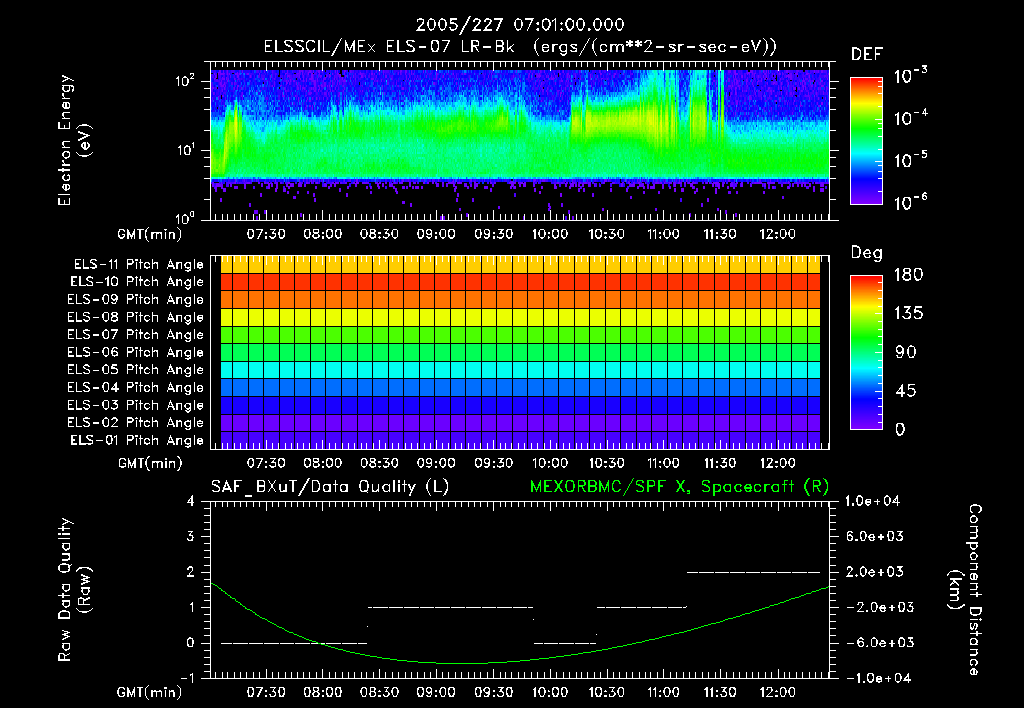Click the 1.0e+04 distance axis value
This screenshot has height=708, width=1024.
pyautogui.click(x=872, y=501)
